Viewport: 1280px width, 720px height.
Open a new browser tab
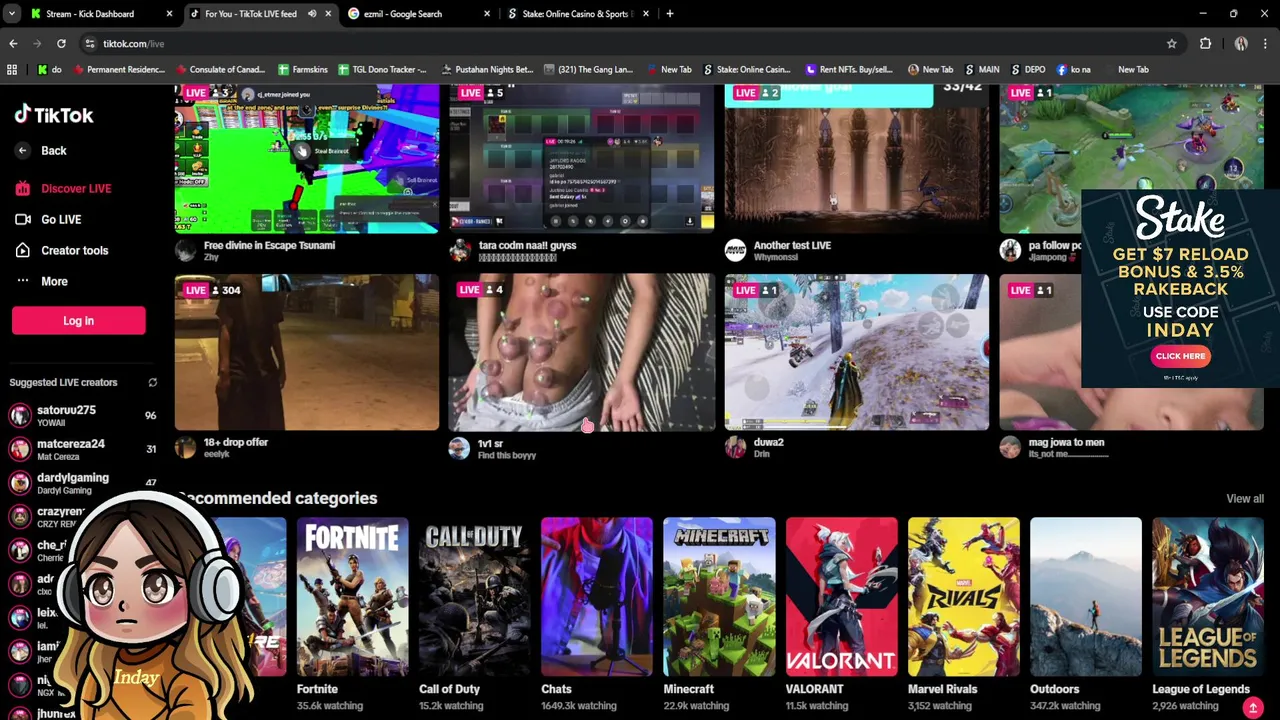coord(670,14)
